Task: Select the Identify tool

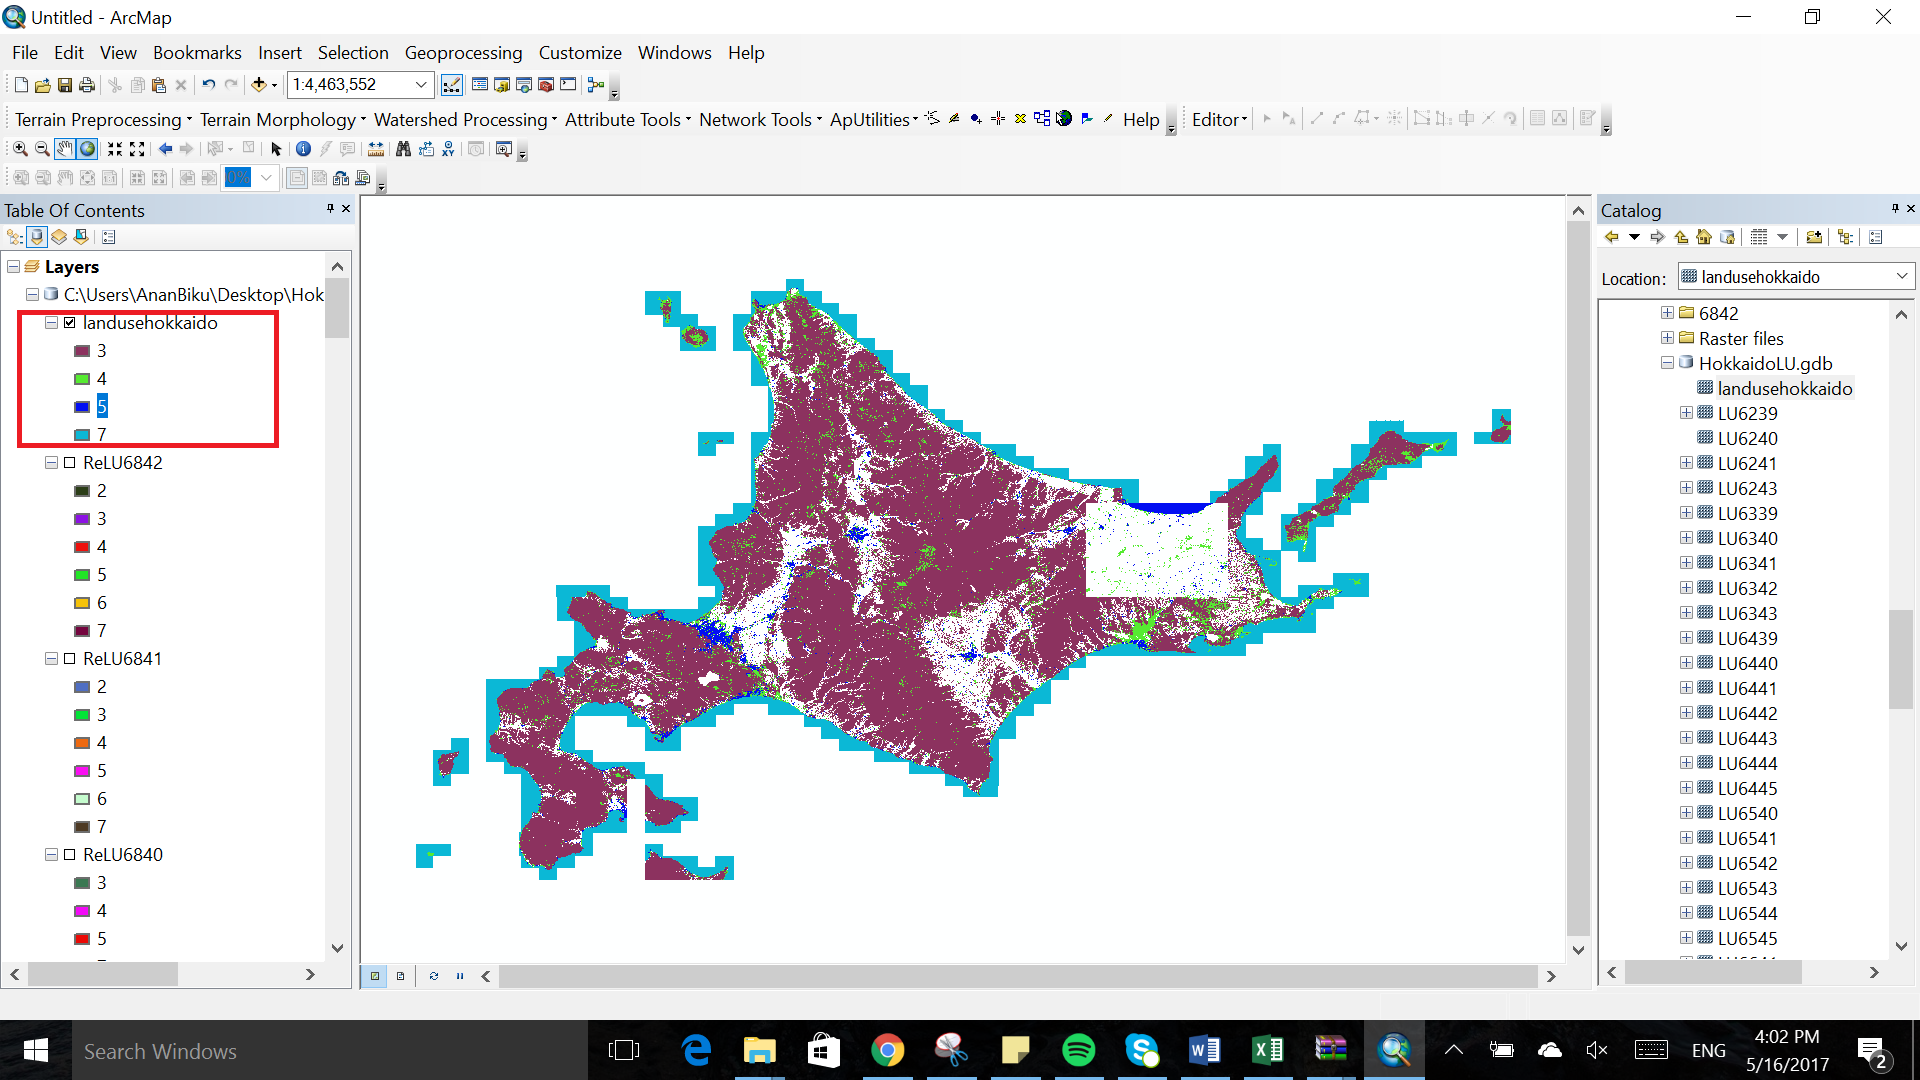Action: (303, 149)
